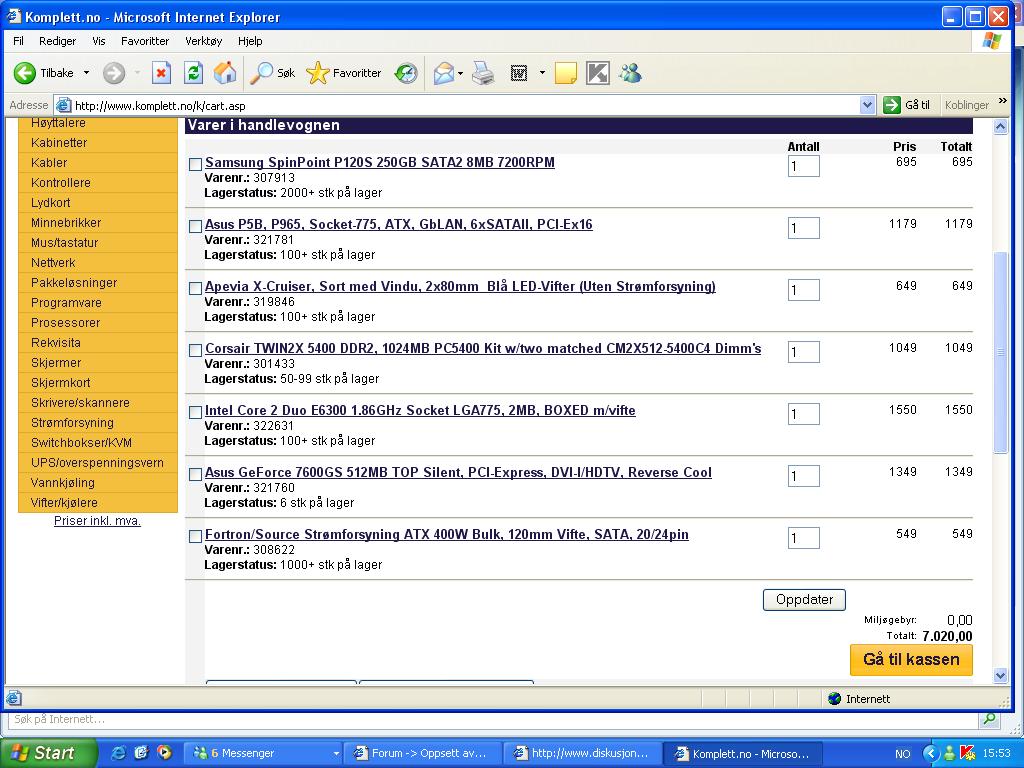Screen dimensions: 1024x768
Task: Click the Gå til green arrow button
Action: tap(891, 104)
